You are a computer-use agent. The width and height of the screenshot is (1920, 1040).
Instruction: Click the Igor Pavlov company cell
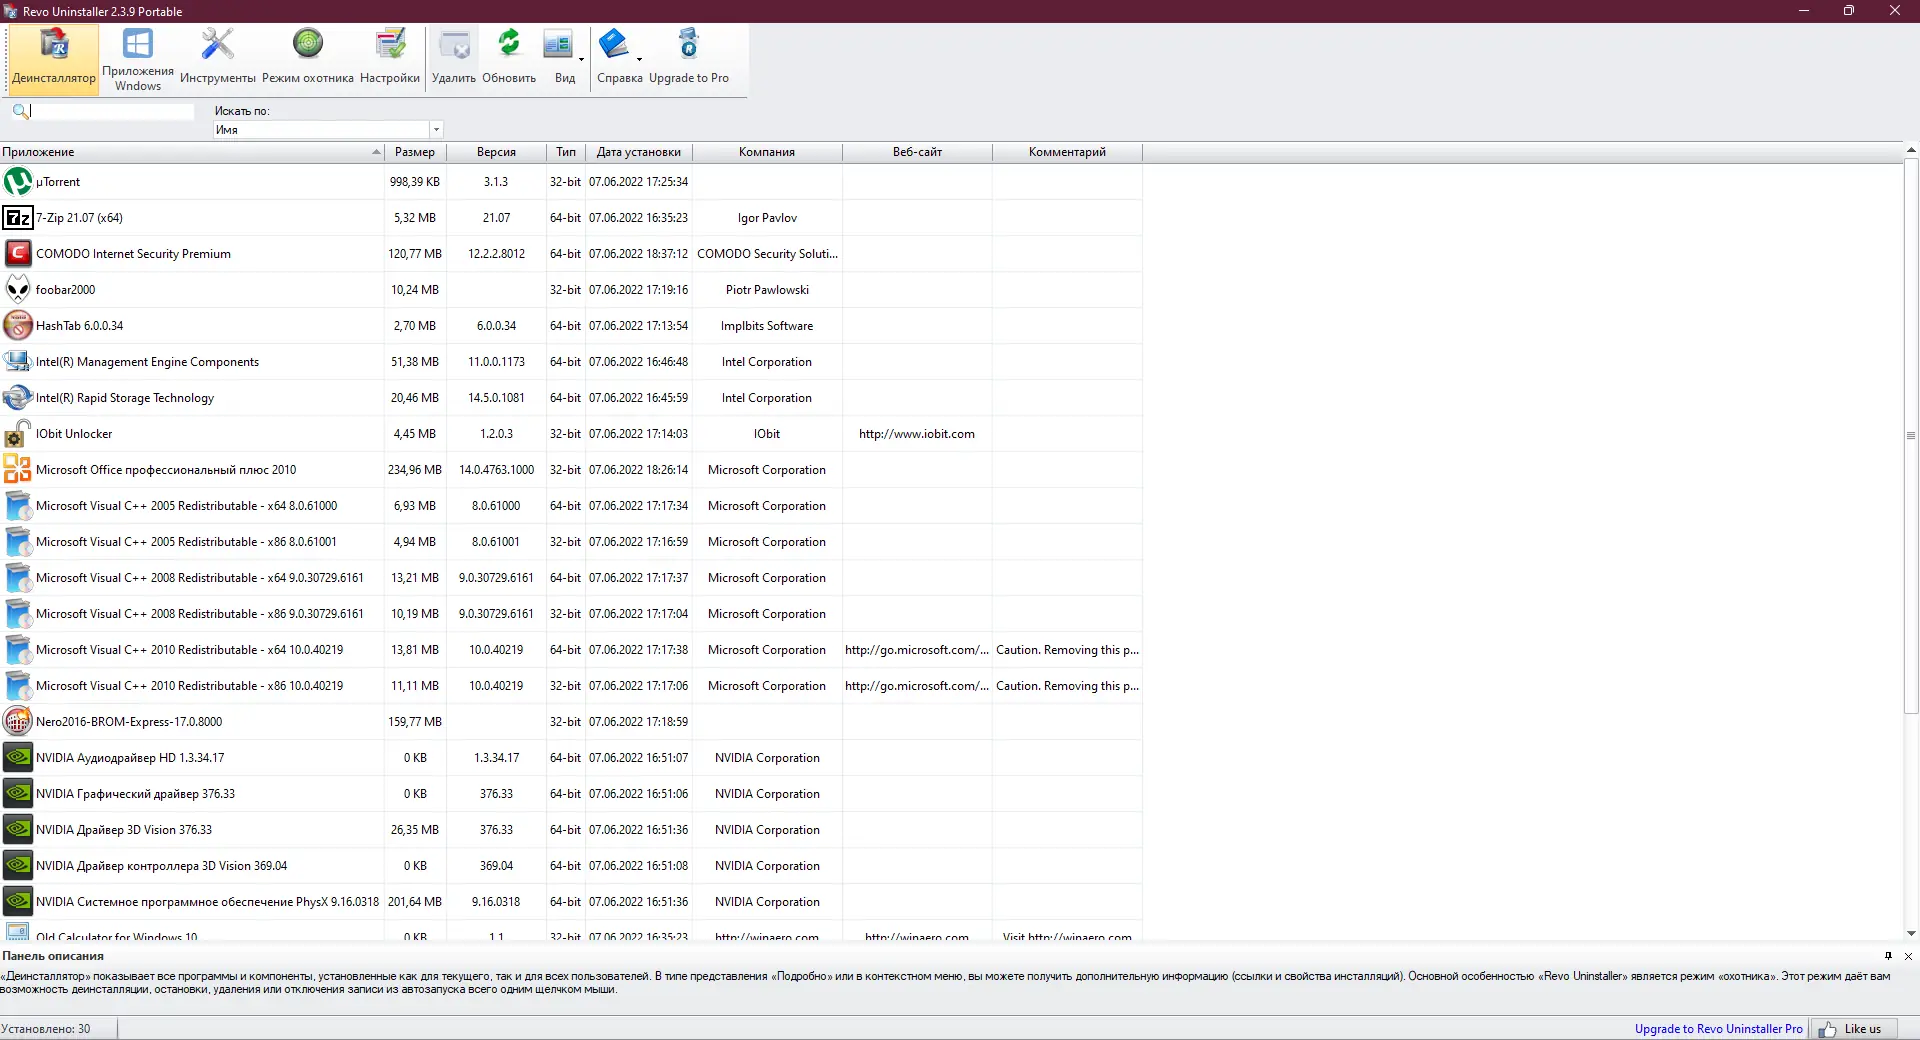tap(767, 218)
